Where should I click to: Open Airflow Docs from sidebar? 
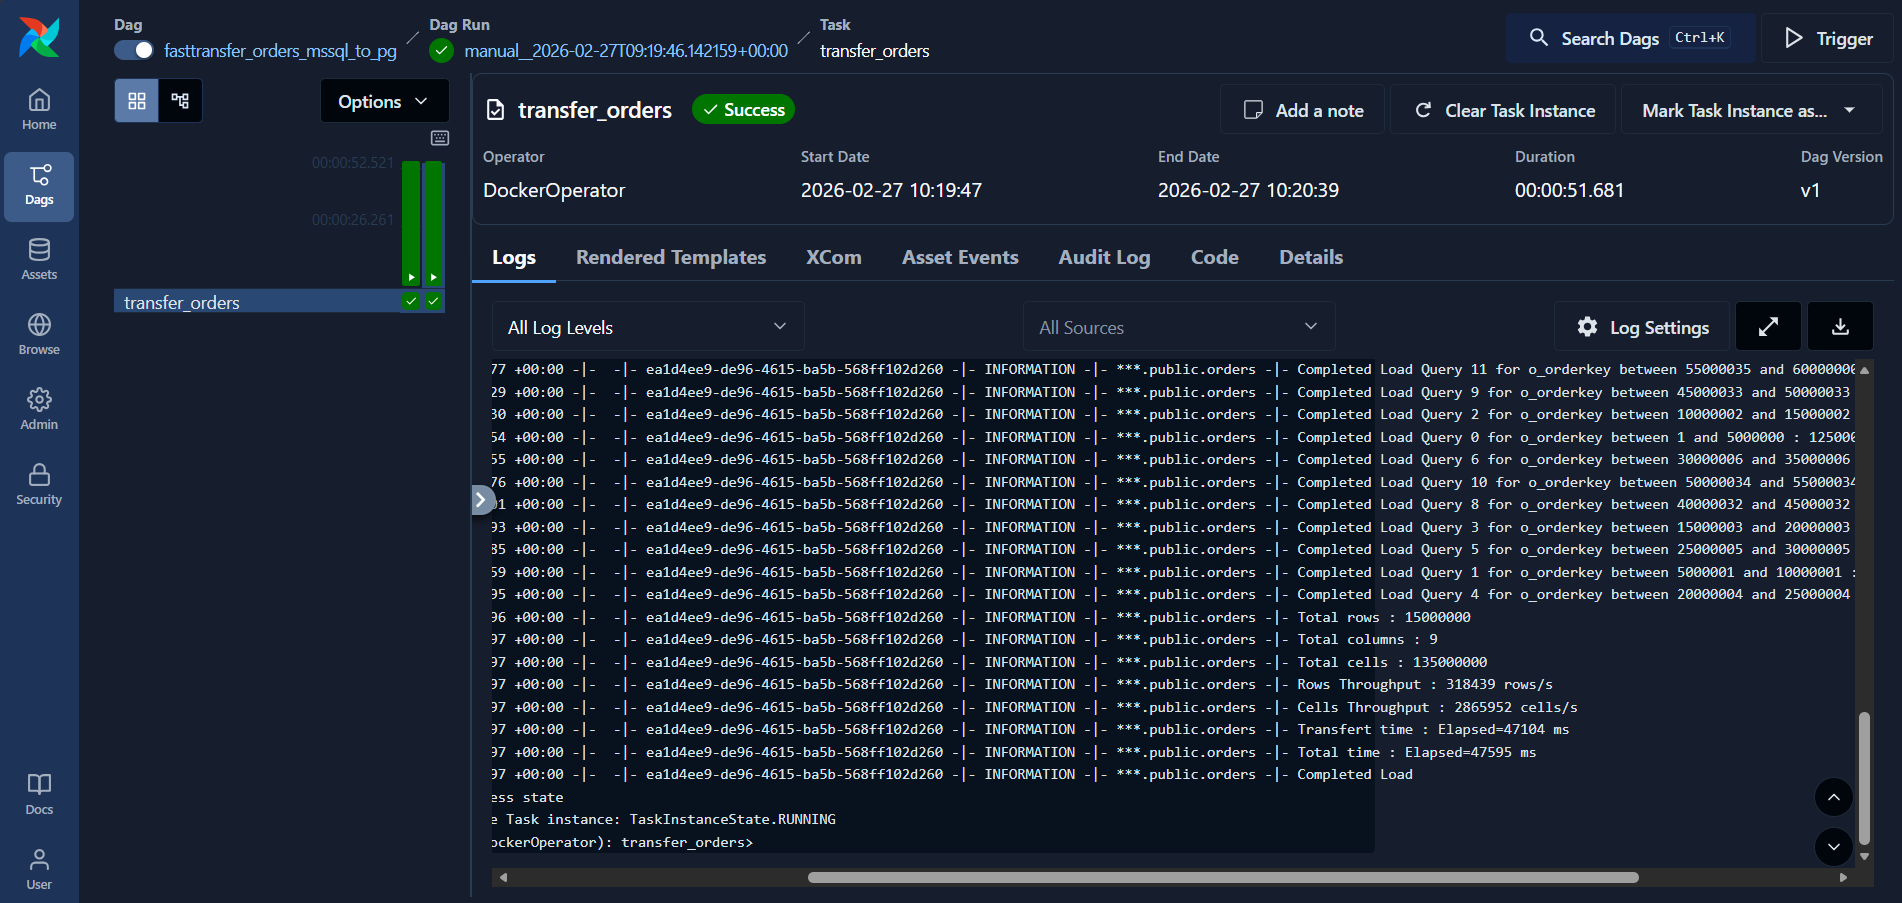(x=39, y=793)
